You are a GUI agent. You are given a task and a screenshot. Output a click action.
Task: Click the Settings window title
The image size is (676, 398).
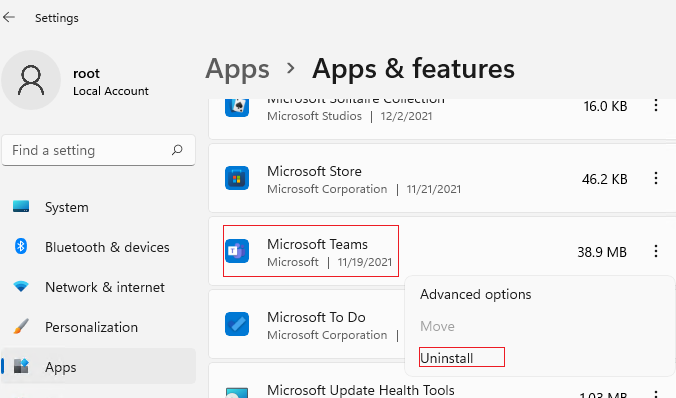coord(57,18)
